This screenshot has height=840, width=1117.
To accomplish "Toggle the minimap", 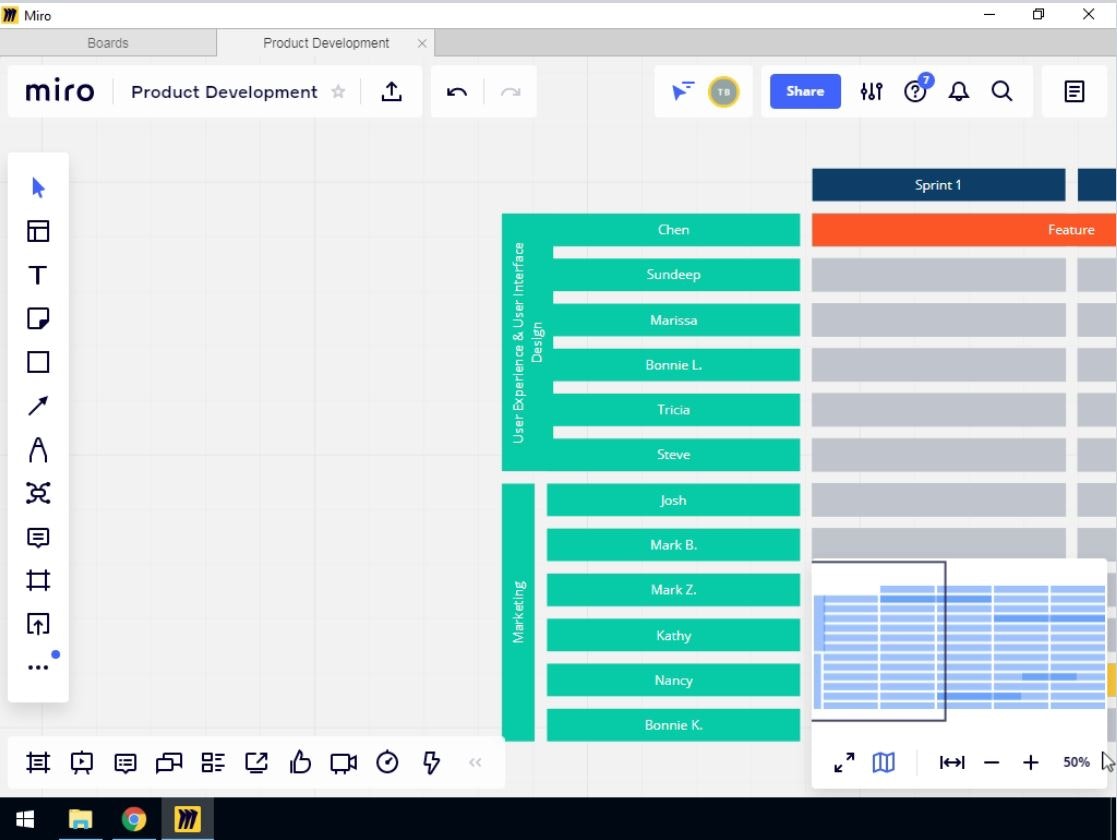I will (883, 762).
